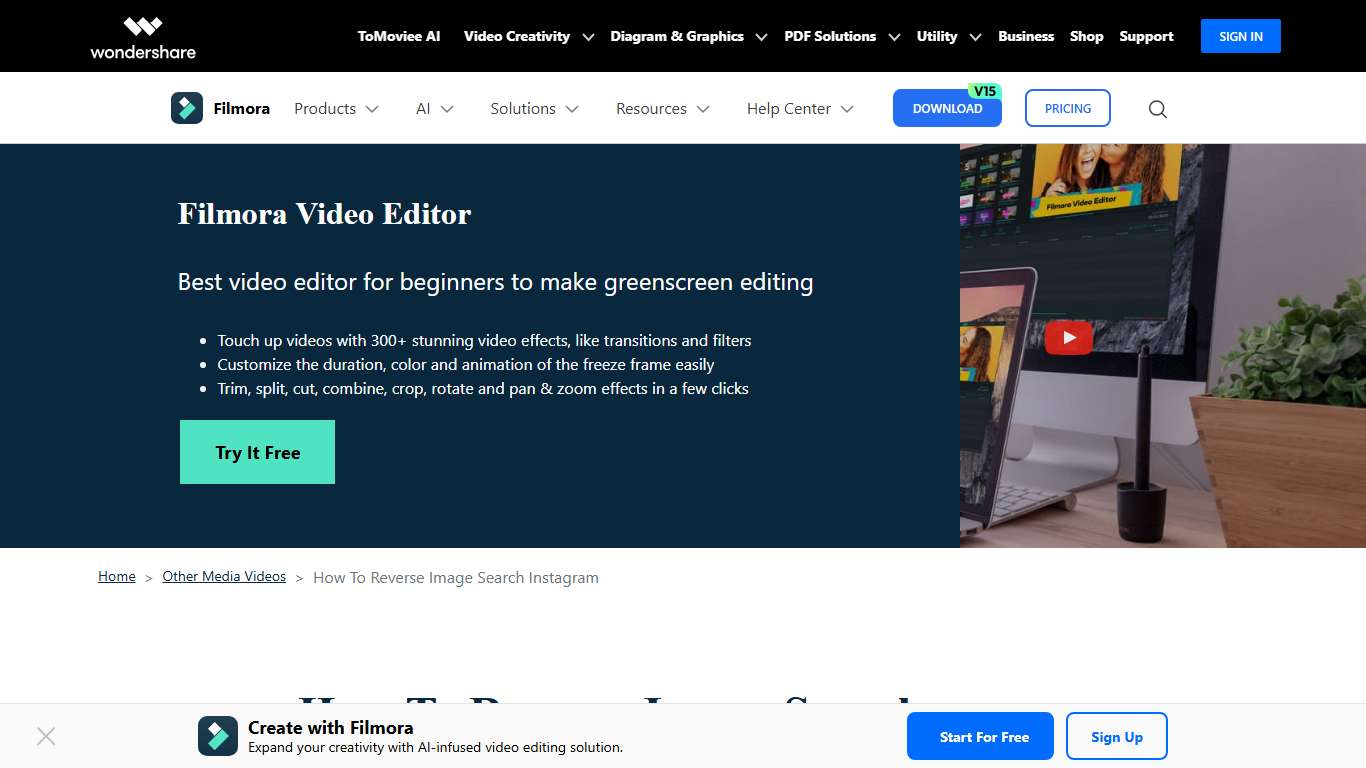Click the Filmora diamond logo icon
The height and width of the screenshot is (768, 1366).
click(186, 108)
